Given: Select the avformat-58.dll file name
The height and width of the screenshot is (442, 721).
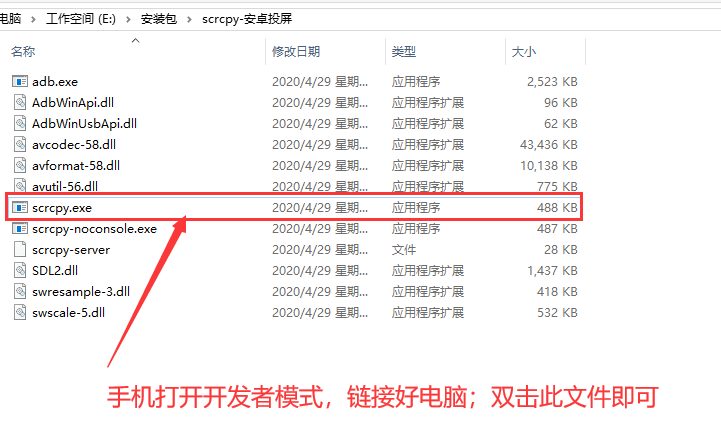Looking at the screenshot, I should click(76, 166).
